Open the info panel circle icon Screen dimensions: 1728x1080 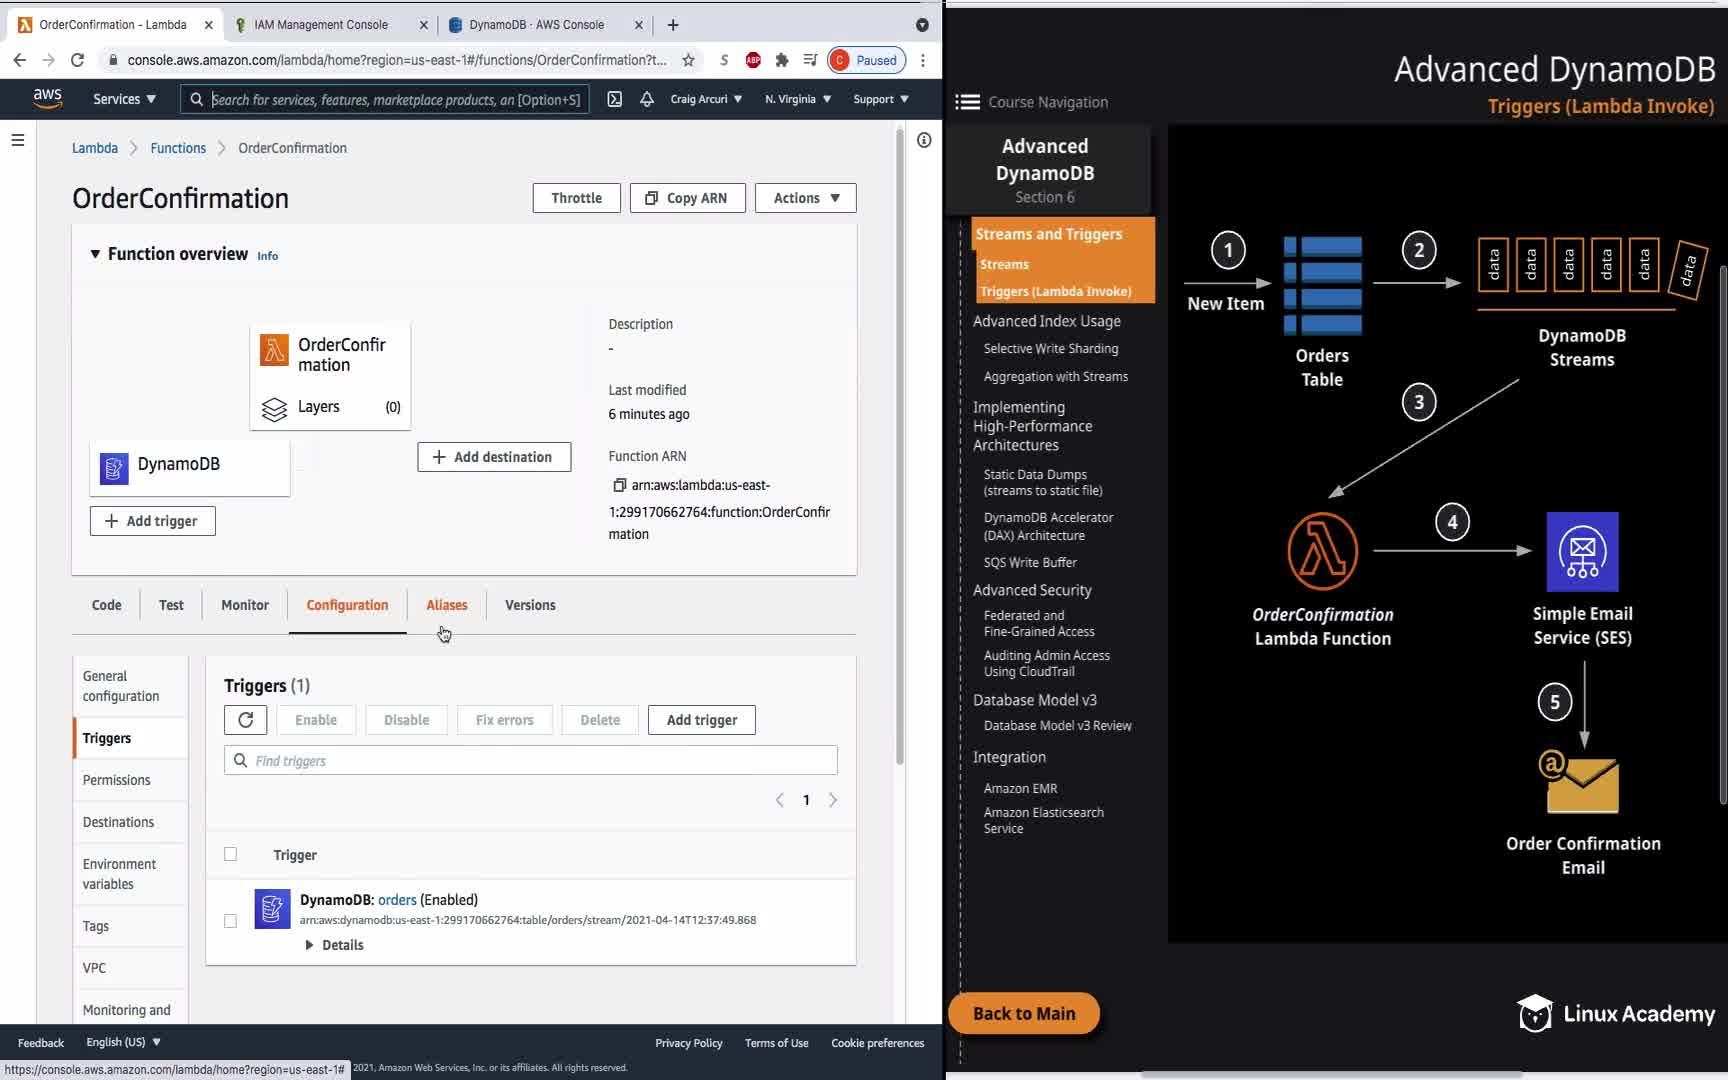pyautogui.click(x=924, y=140)
